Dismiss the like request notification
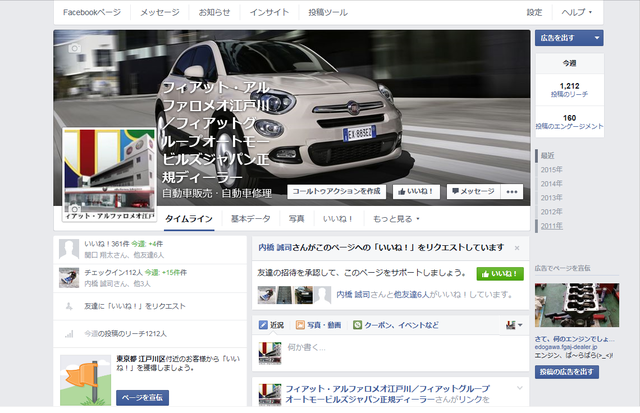The width and height of the screenshot is (640, 413). coord(517,248)
